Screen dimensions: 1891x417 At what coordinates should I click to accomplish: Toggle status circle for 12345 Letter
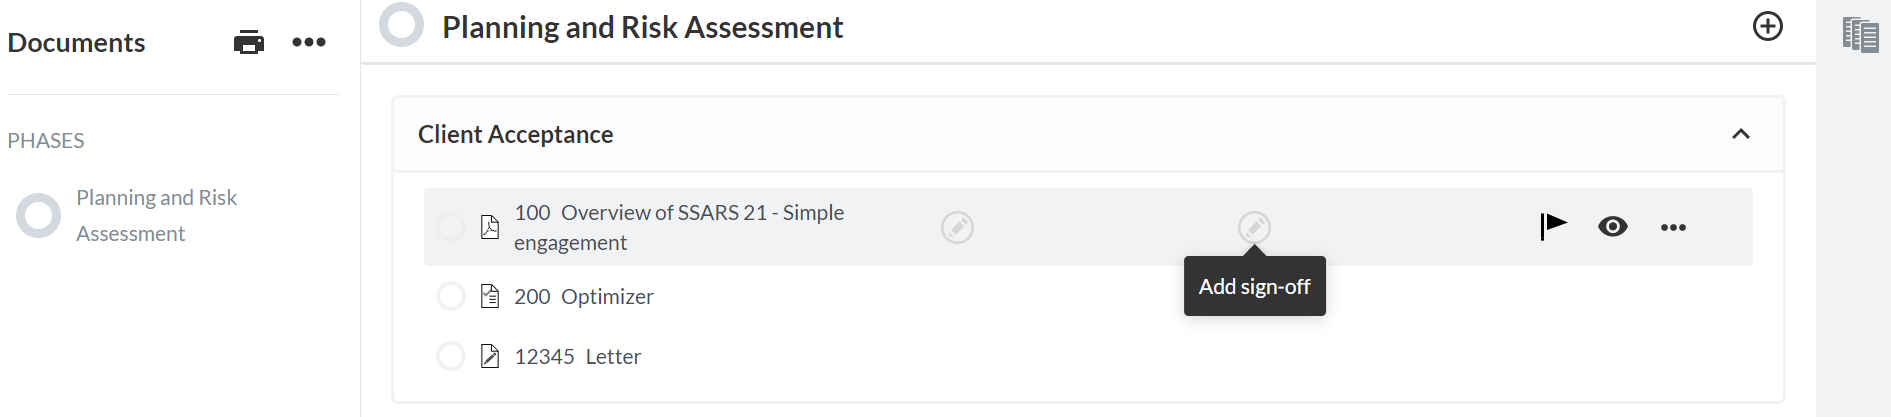451,356
